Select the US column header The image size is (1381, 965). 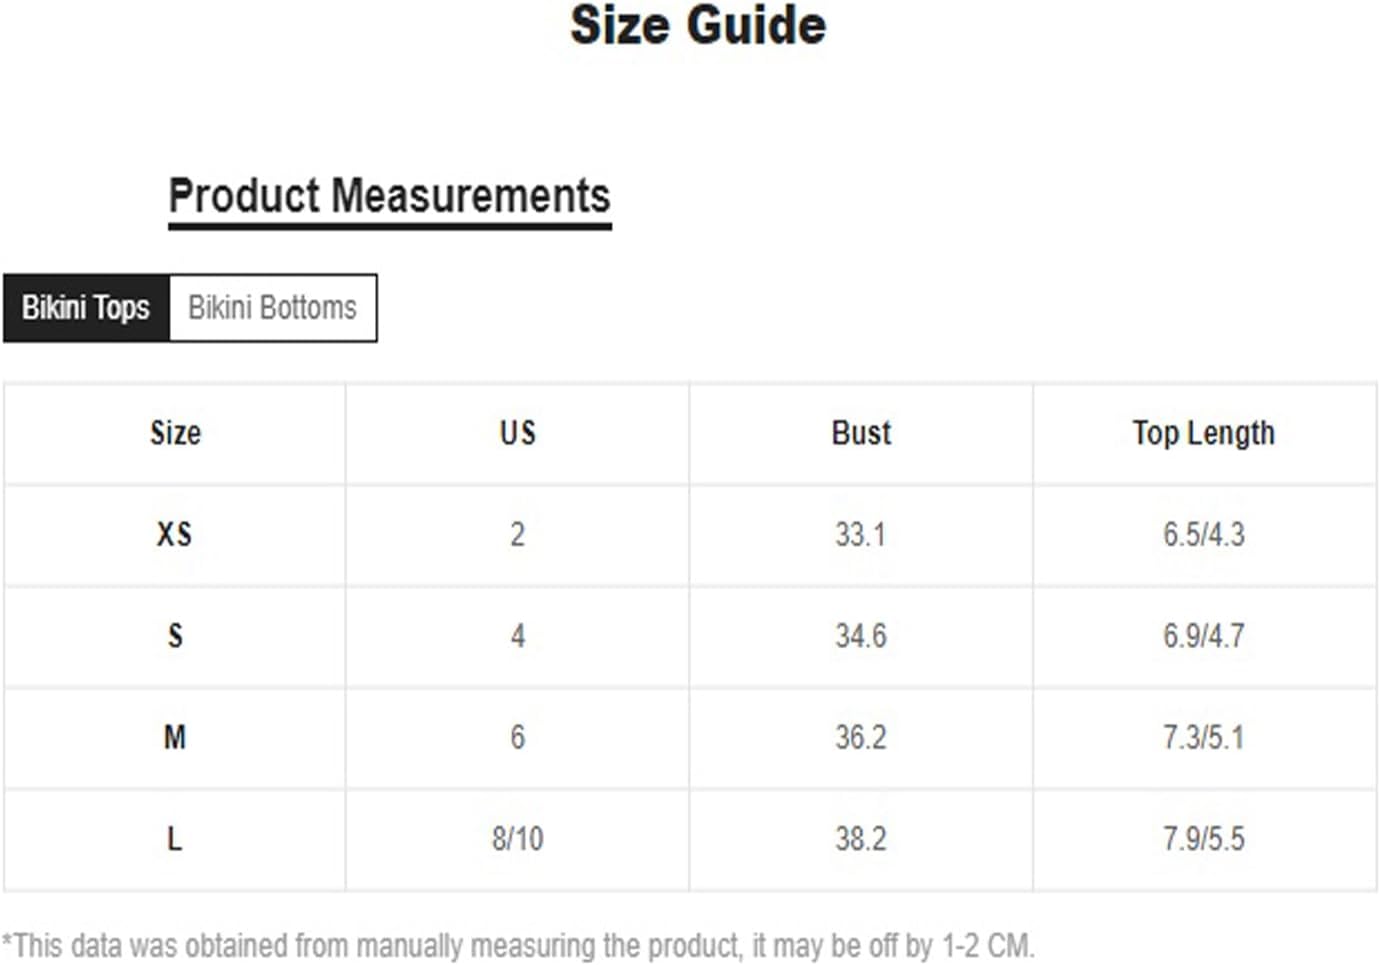click(517, 433)
